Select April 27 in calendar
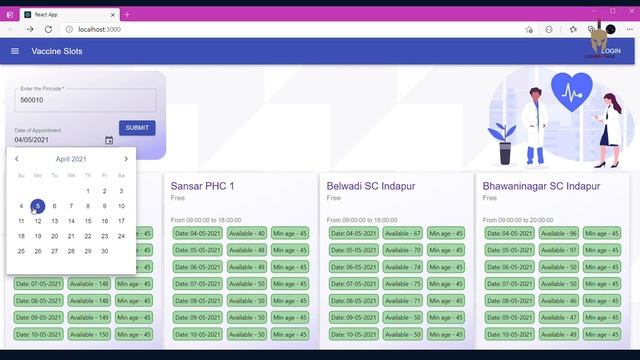Image resolution: width=640 pixels, height=360 pixels. pyautogui.click(x=54, y=251)
